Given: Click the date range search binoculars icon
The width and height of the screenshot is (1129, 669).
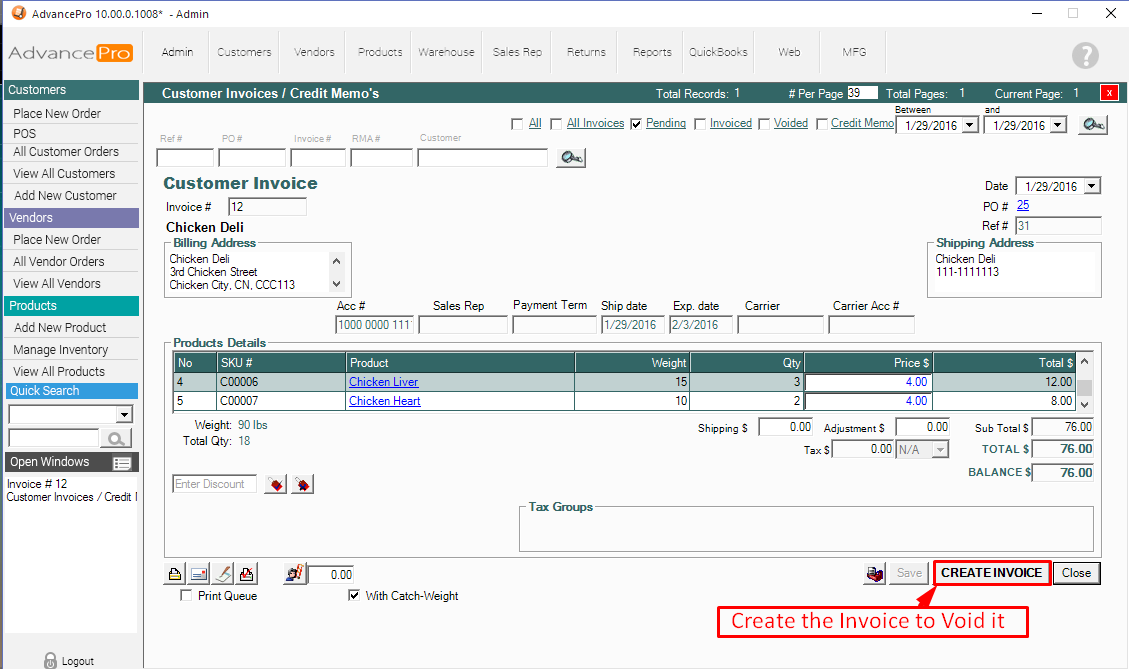Looking at the screenshot, I should tap(1094, 125).
